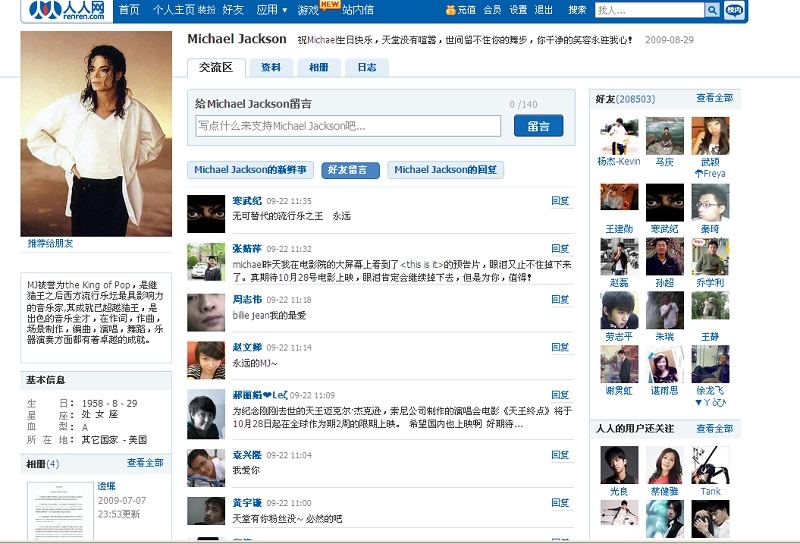This screenshot has height=544, width=800.
Task: Open 好友 in top navigation
Action: click(233, 10)
